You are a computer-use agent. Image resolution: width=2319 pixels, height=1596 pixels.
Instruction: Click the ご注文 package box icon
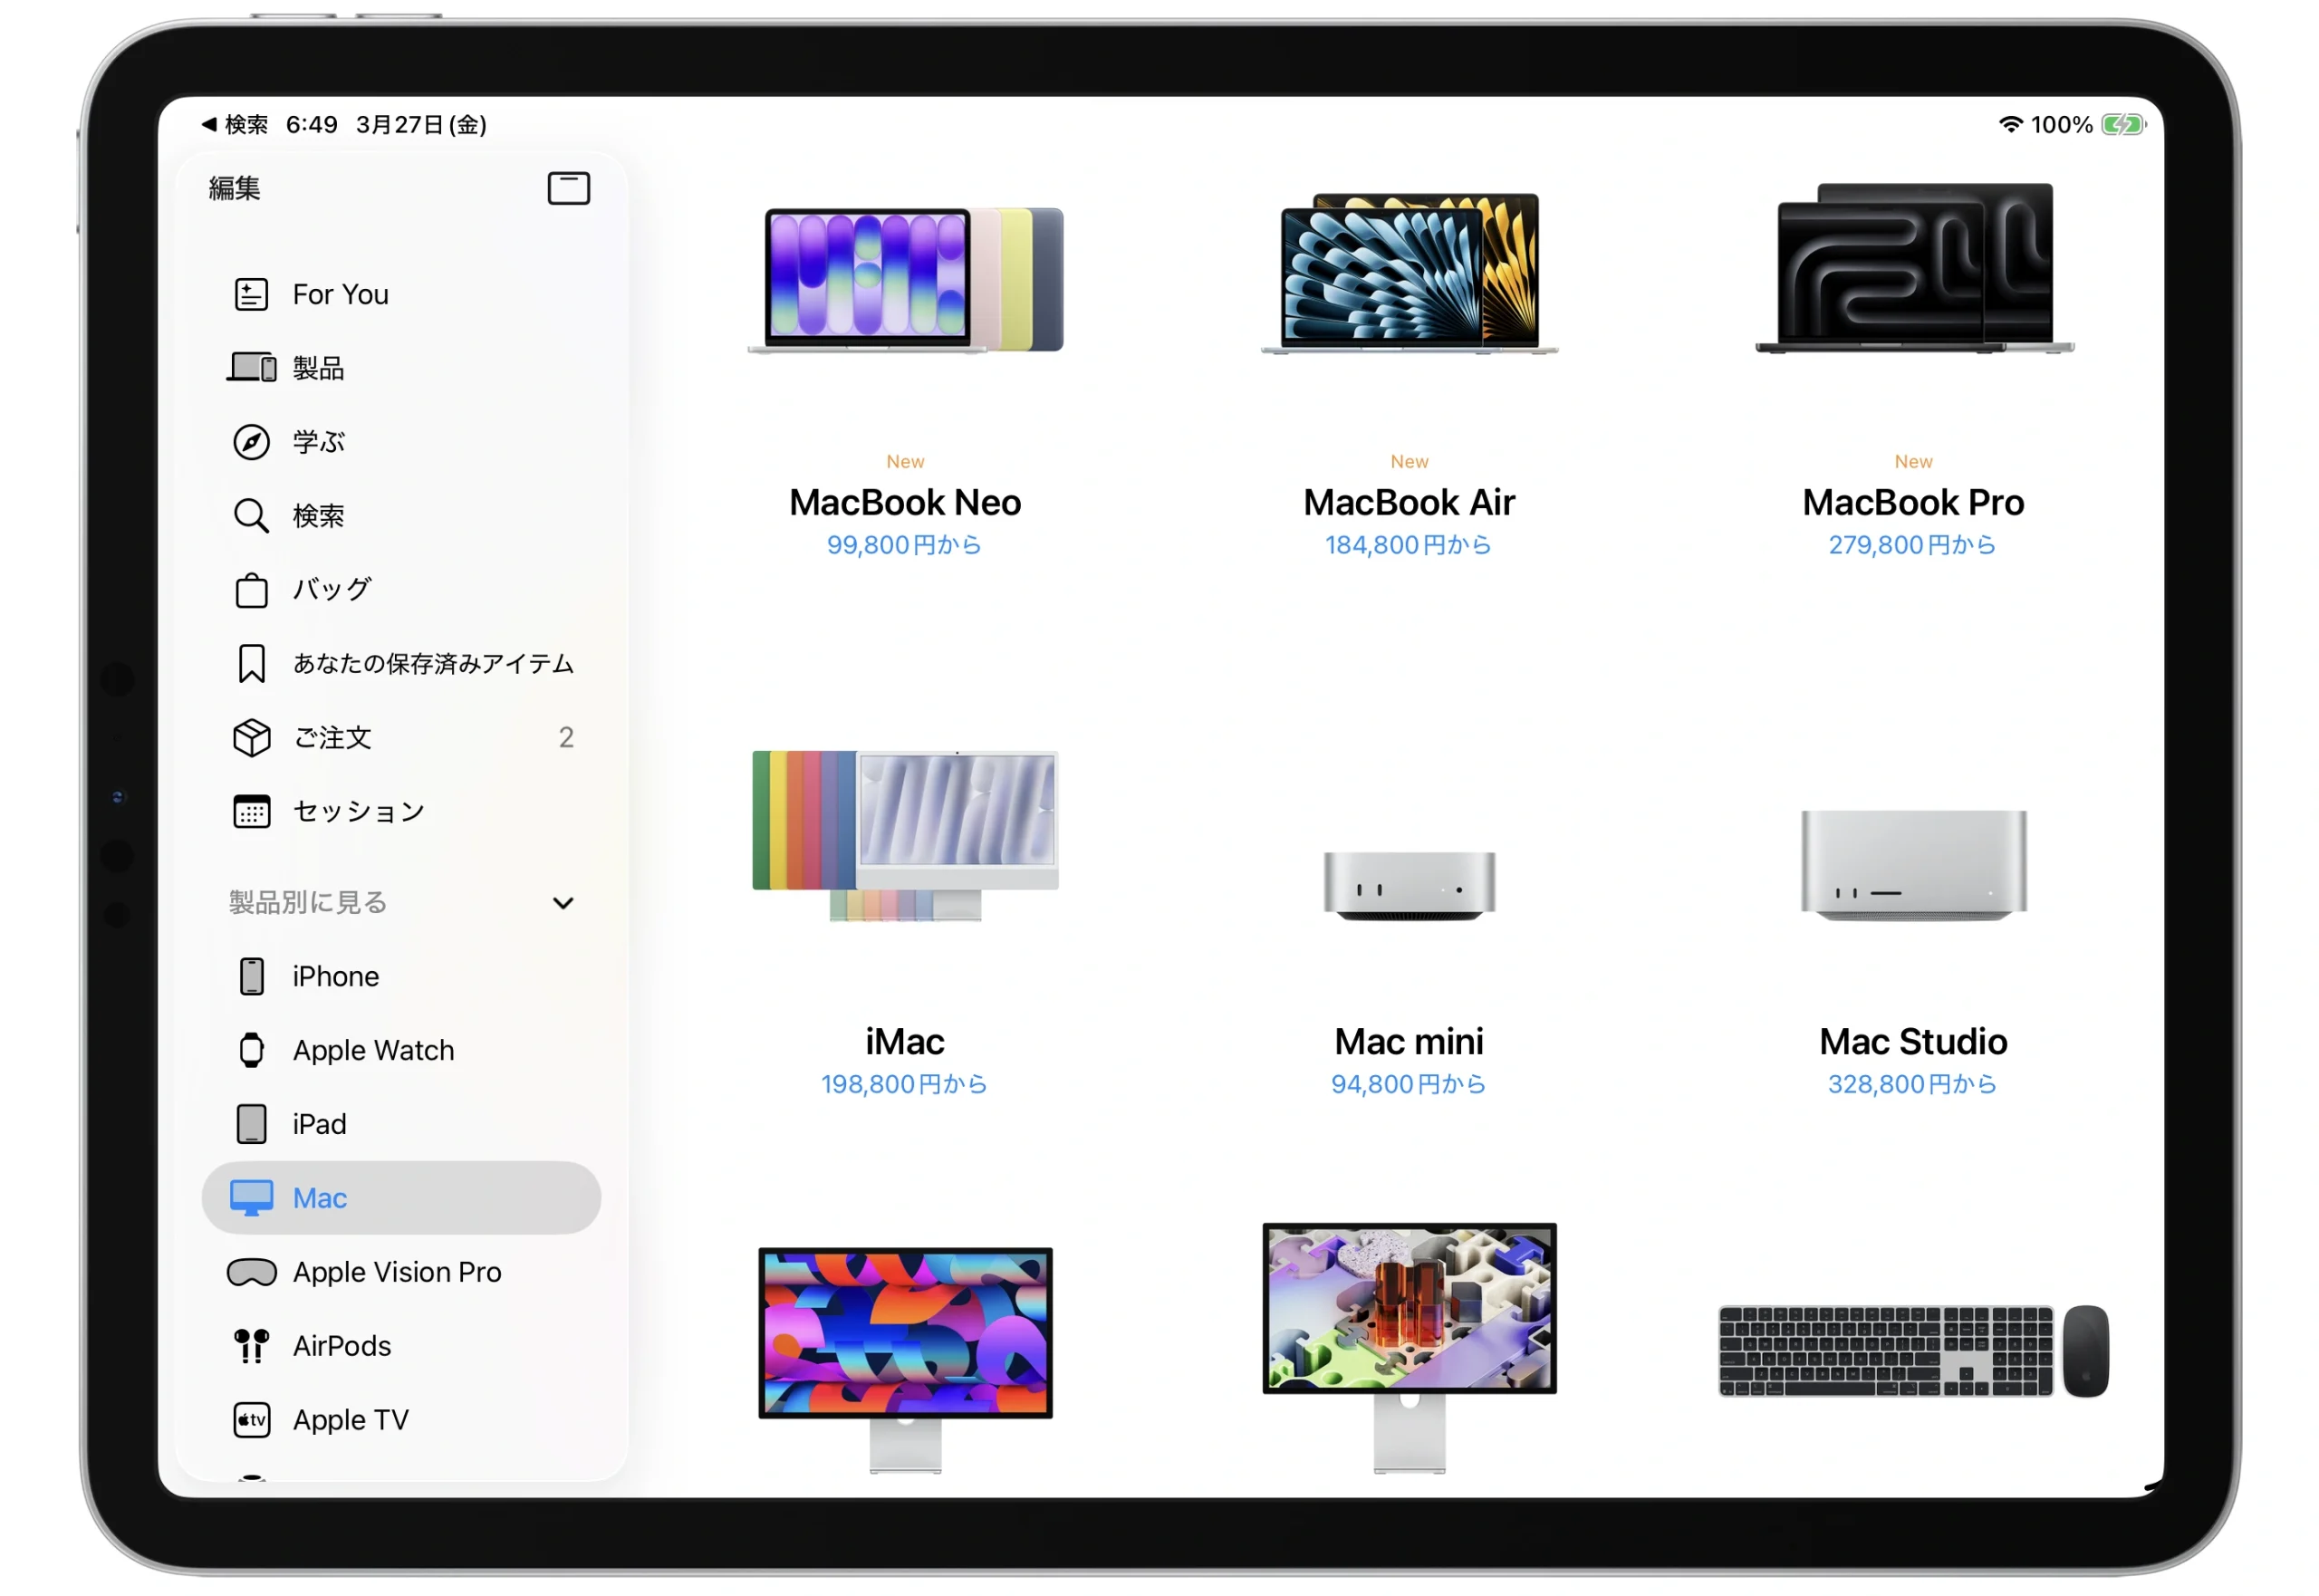251,738
